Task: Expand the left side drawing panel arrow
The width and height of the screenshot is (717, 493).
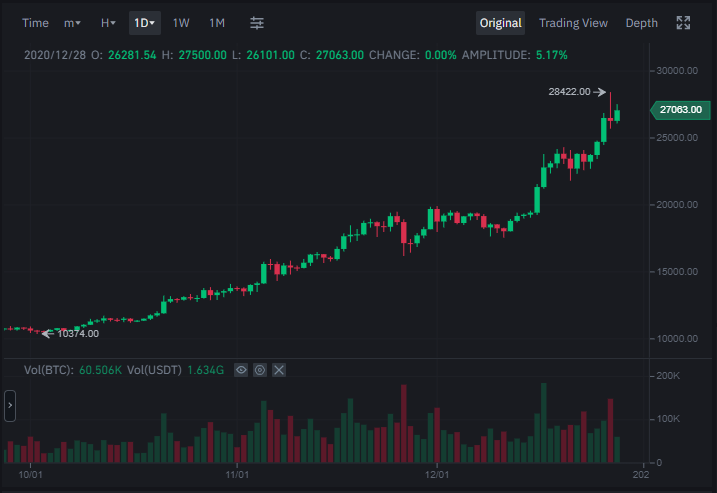Action: click(10, 406)
